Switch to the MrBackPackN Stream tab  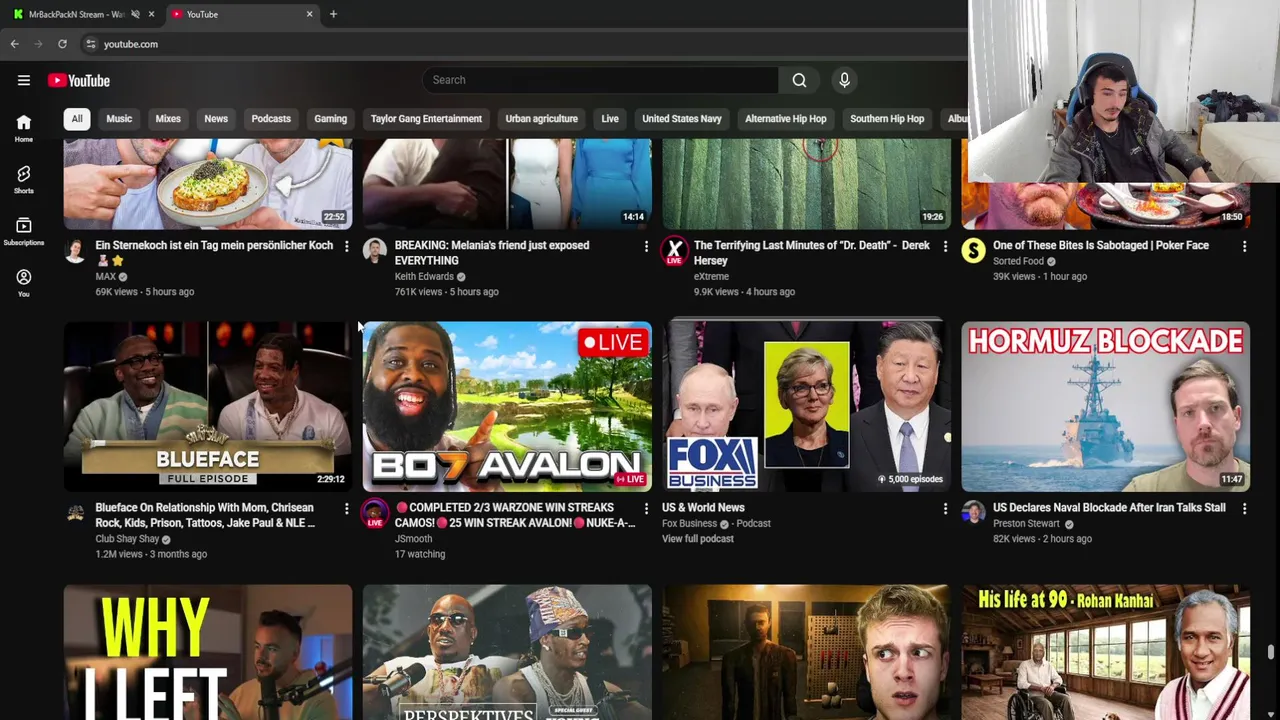tap(75, 14)
